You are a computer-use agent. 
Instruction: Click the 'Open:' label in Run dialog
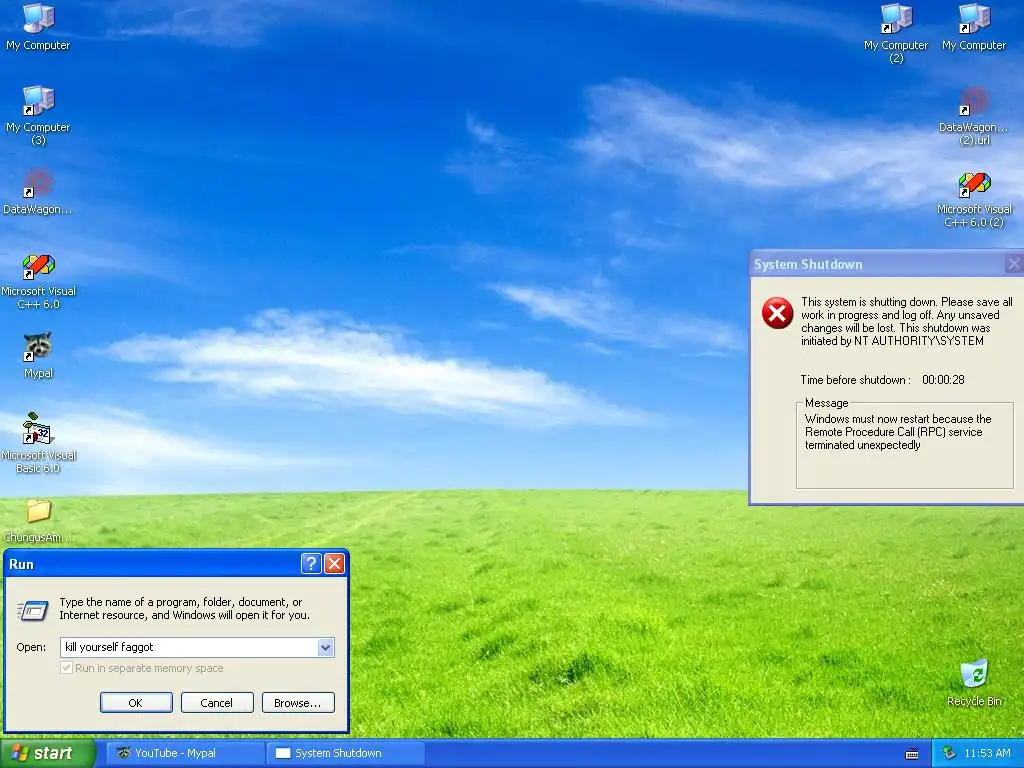(x=31, y=647)
